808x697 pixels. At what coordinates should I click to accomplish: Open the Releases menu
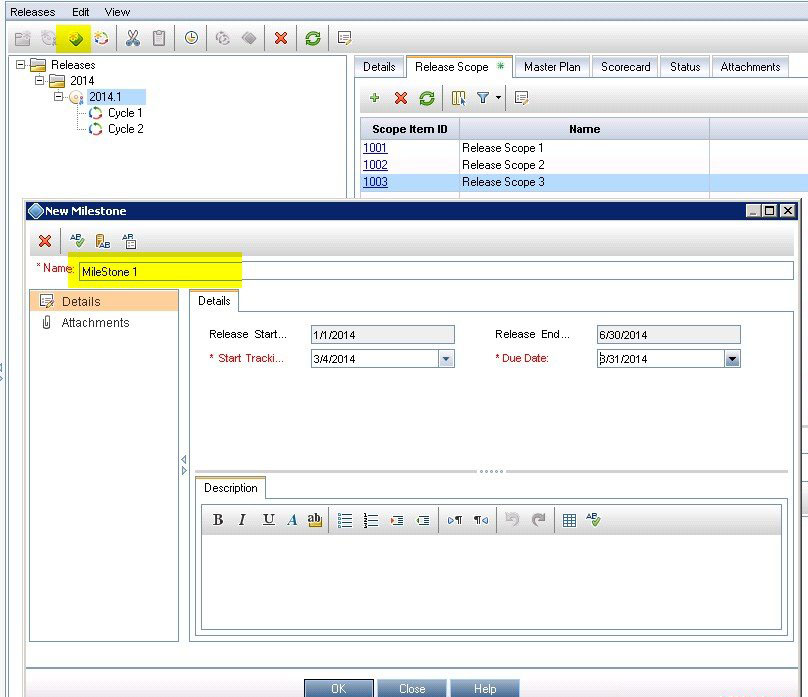32,12
